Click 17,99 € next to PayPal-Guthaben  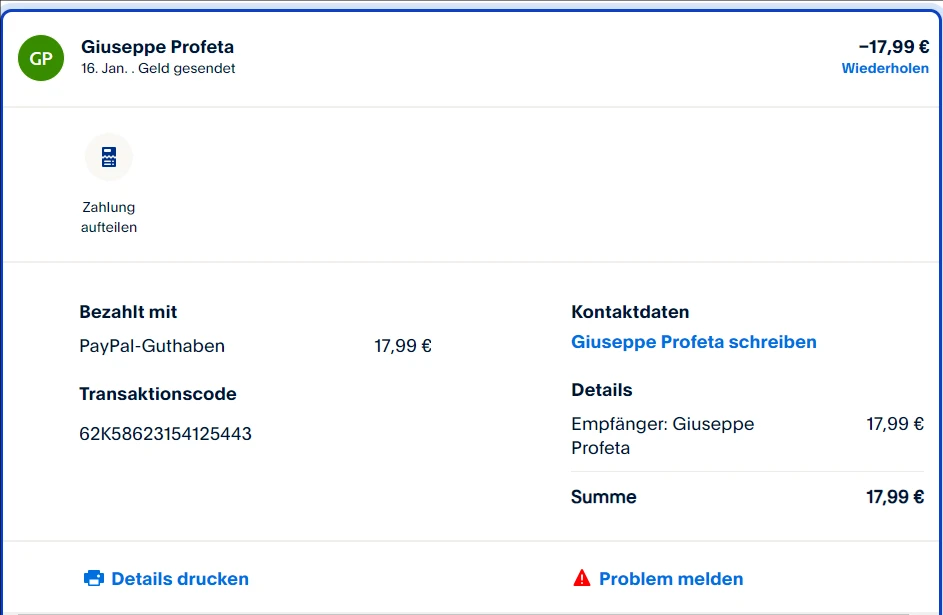tap(403, 346)
